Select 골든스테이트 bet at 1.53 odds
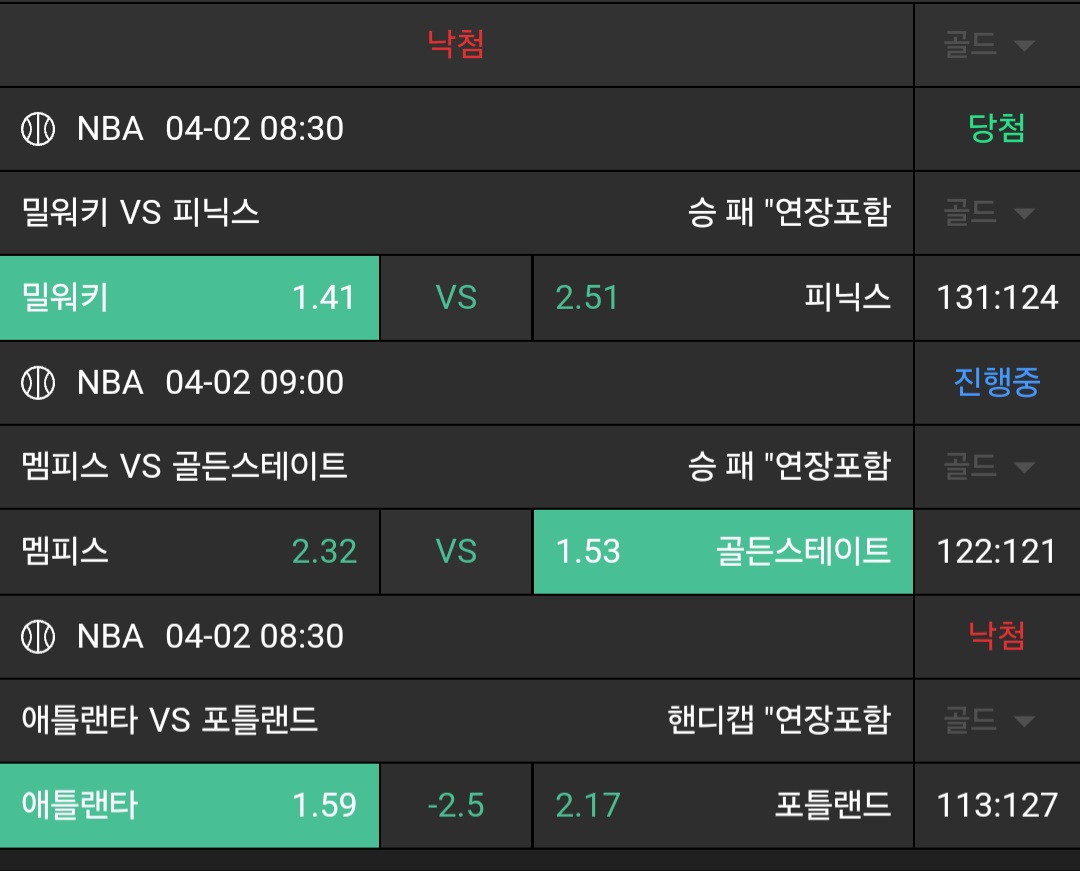 [x=722, y=552]
